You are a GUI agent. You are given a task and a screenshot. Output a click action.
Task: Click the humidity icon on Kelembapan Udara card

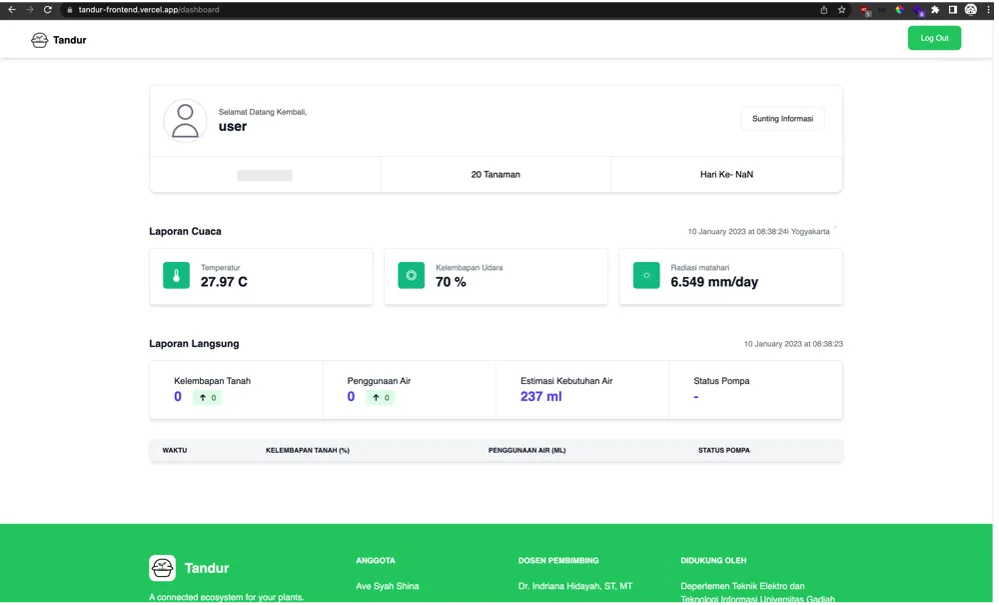coord(411,274)
